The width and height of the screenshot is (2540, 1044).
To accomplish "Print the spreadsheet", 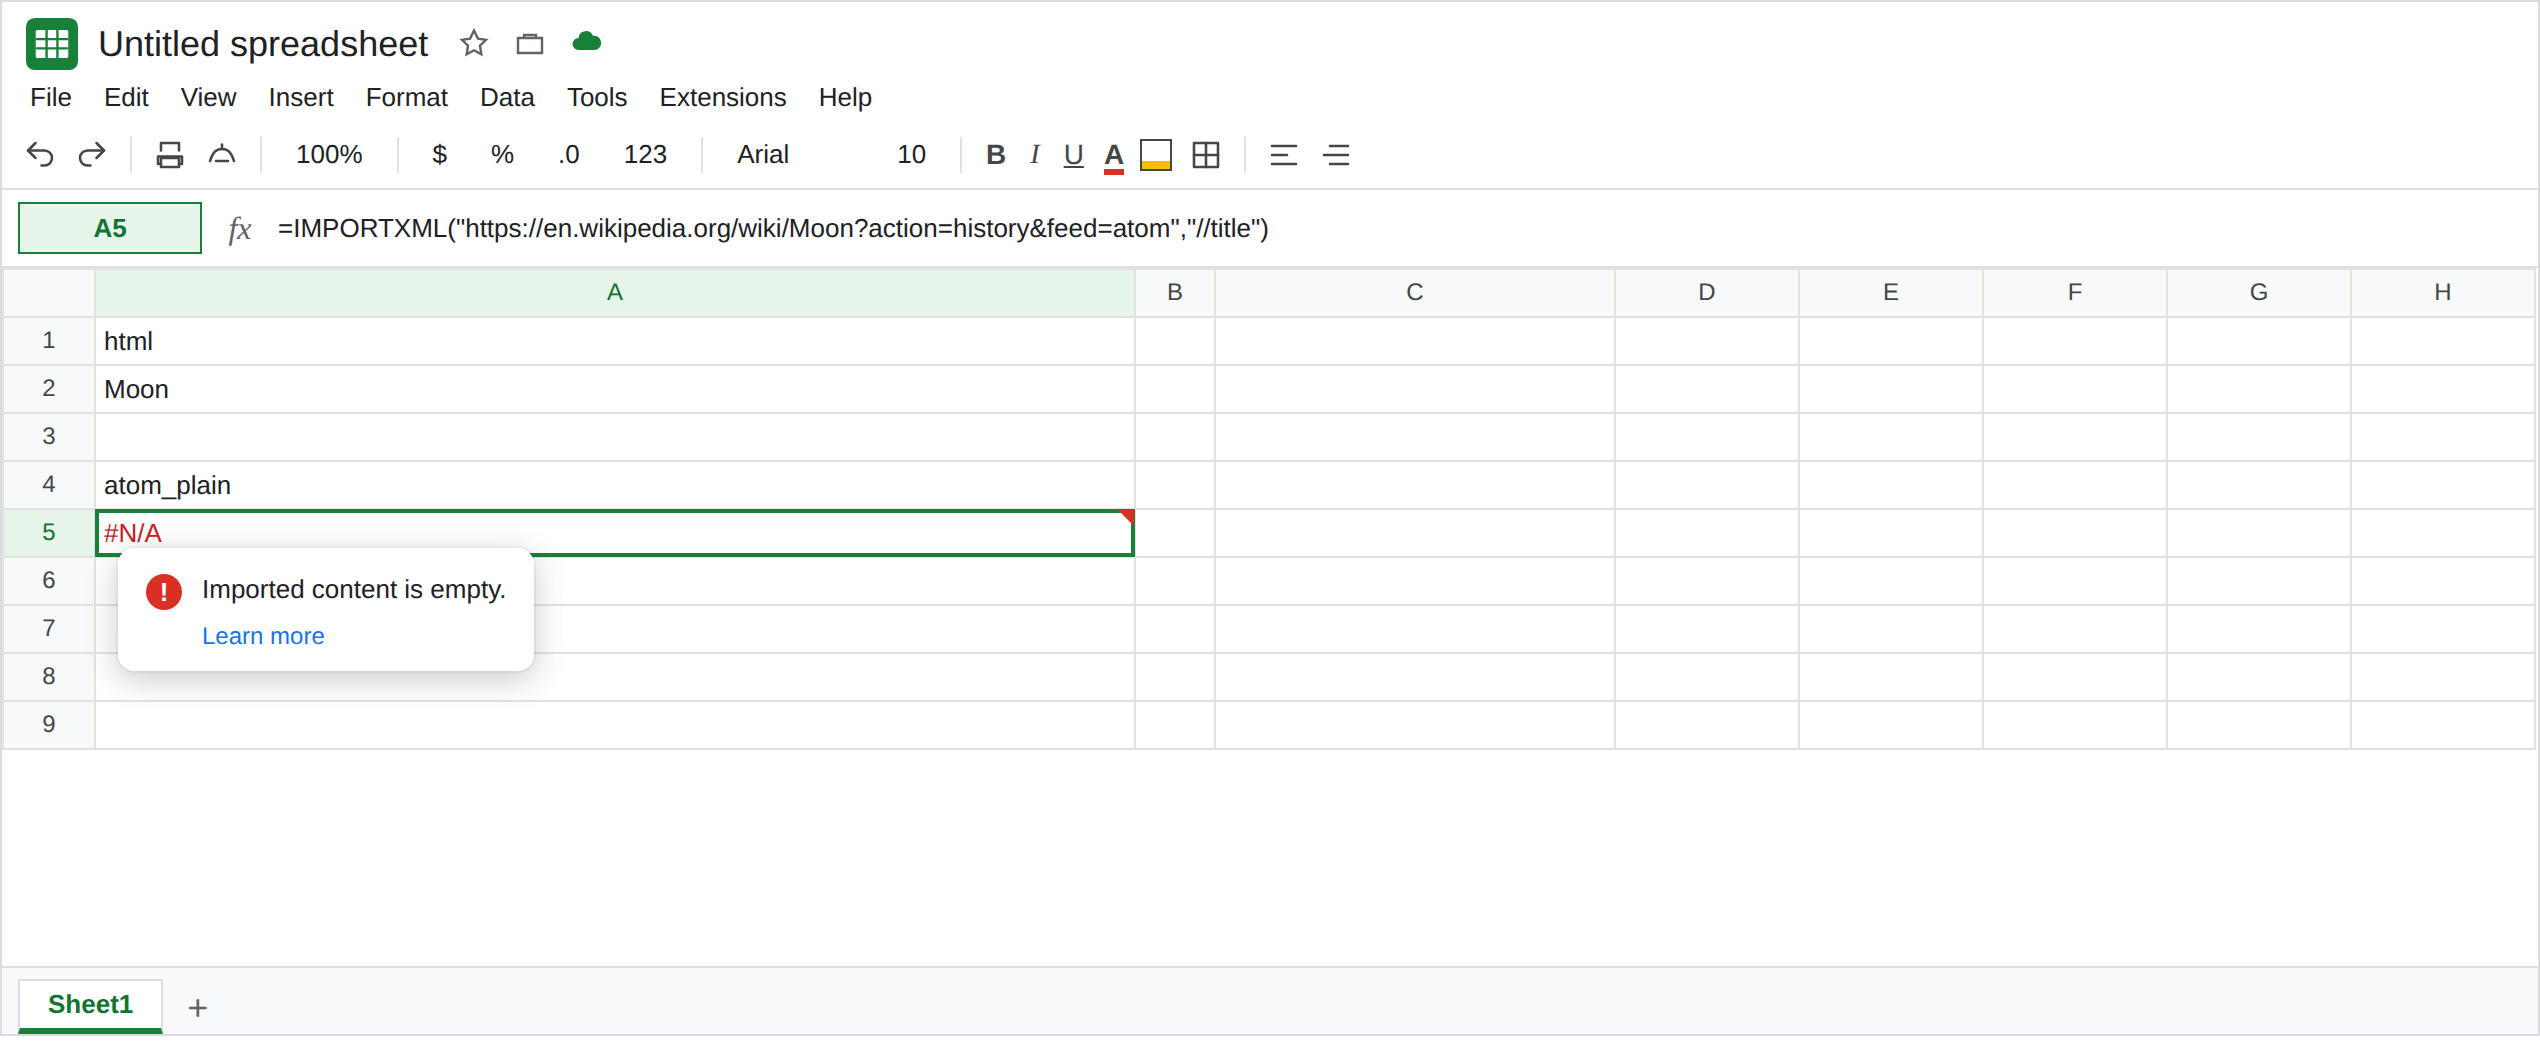I will pos(169,155).
